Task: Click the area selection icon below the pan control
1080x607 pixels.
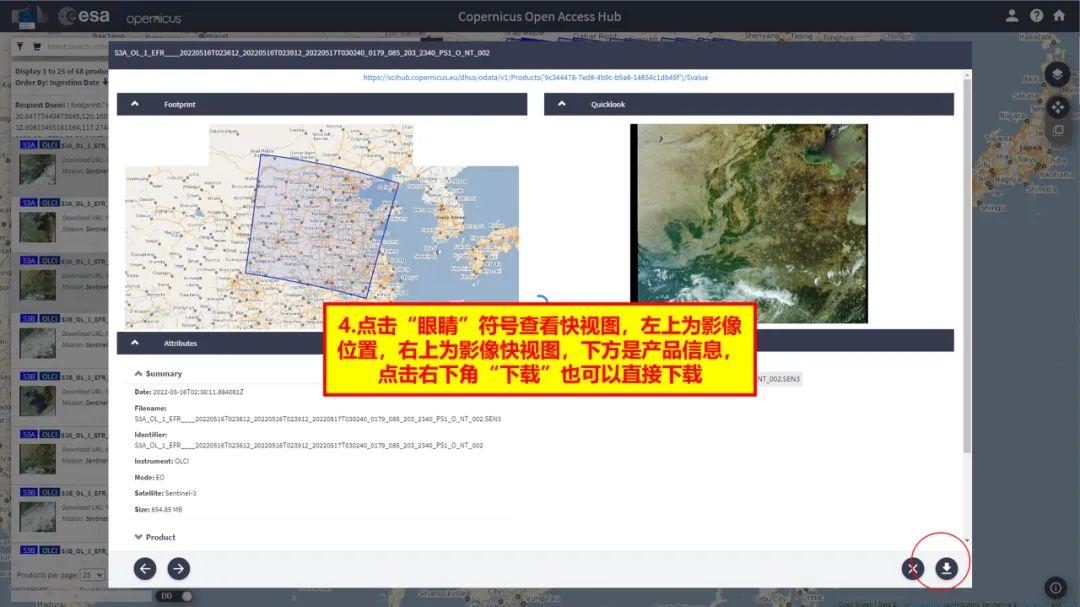Action: [1057, 130]
